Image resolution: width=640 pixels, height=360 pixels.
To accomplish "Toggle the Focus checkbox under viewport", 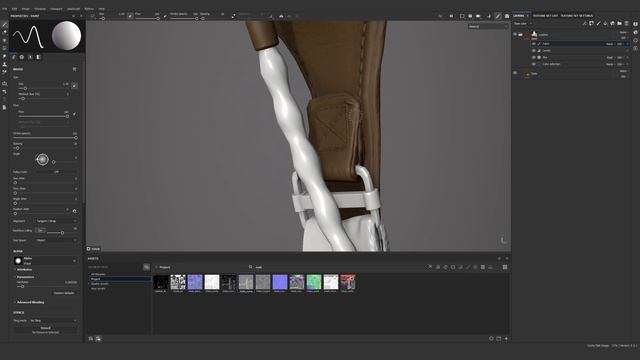I will click(89, 249).
